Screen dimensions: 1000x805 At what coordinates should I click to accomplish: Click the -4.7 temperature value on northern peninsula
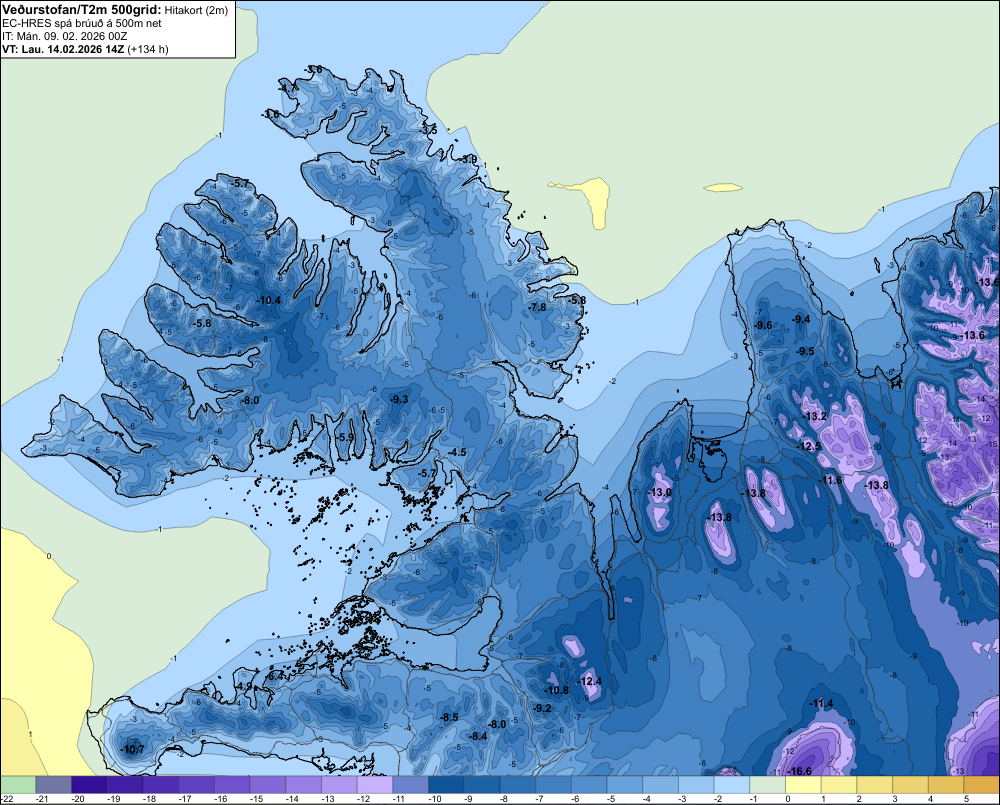pos(288,87)
